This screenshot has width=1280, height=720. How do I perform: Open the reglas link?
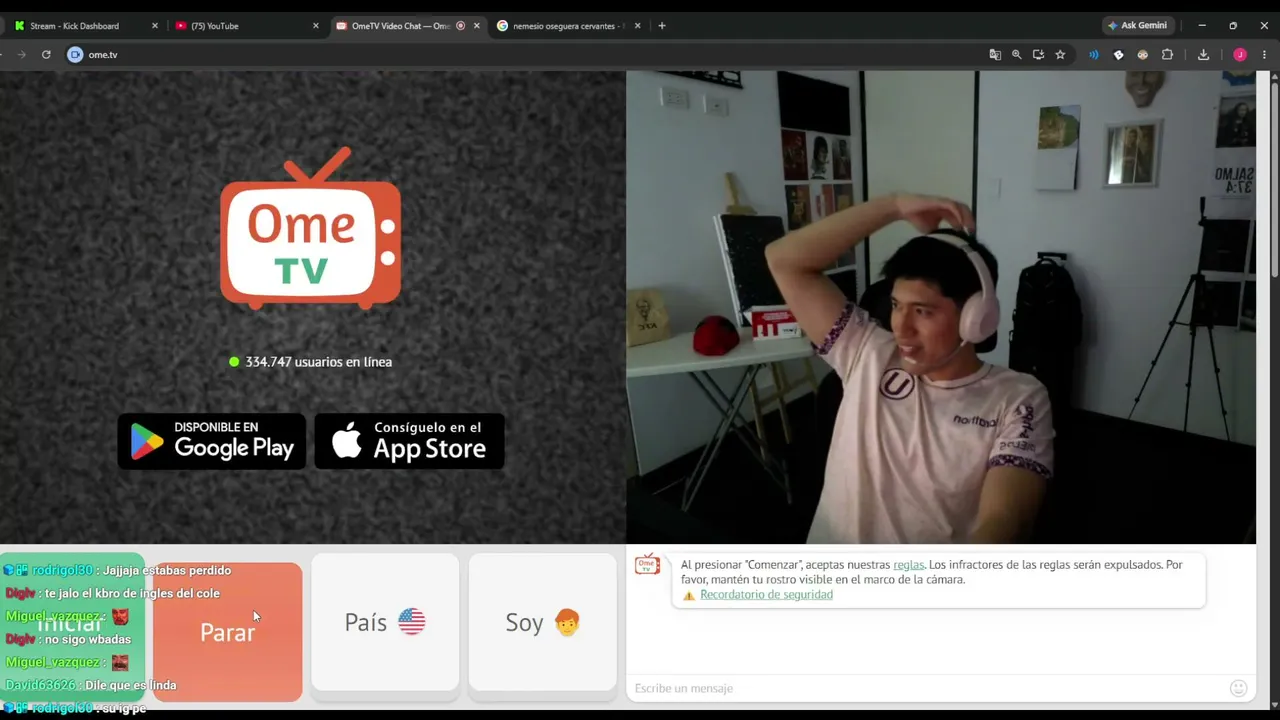point(908,565)
